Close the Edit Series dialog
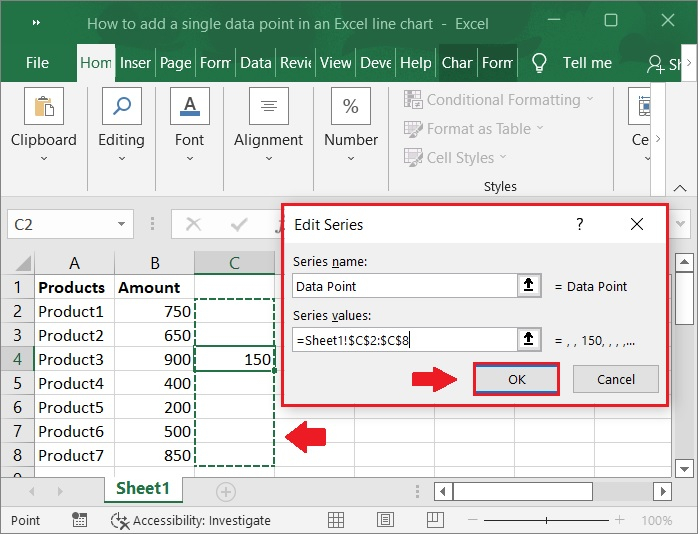Screen dimensions: 700x534 coord(637,224)
